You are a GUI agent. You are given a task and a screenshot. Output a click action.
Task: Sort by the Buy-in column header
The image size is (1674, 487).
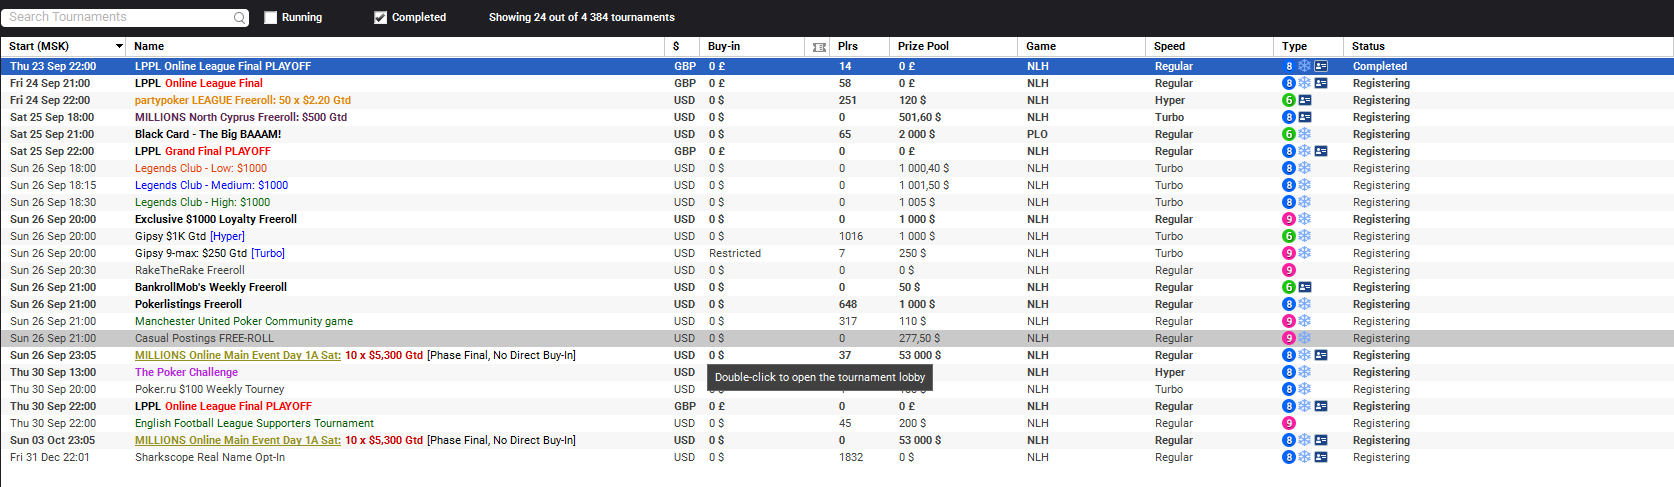(752, 46)
